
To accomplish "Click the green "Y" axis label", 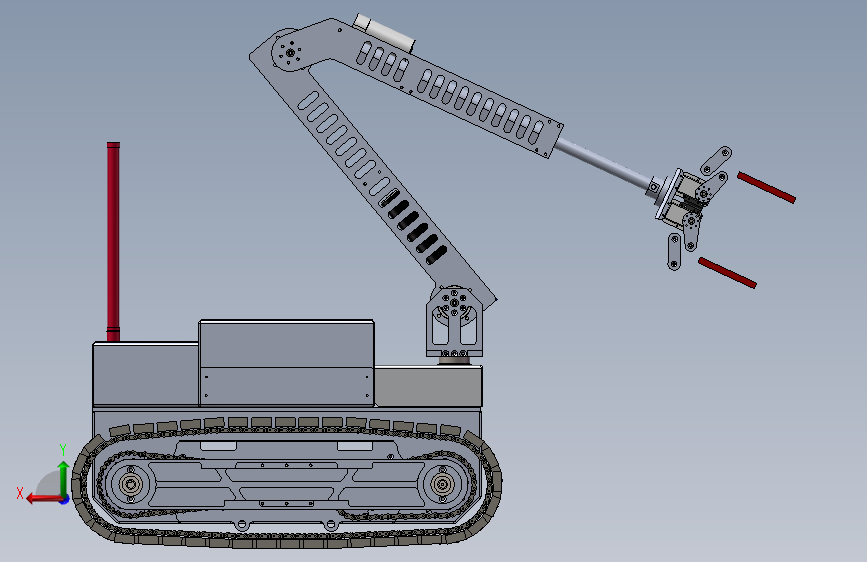I will (63, 450).
